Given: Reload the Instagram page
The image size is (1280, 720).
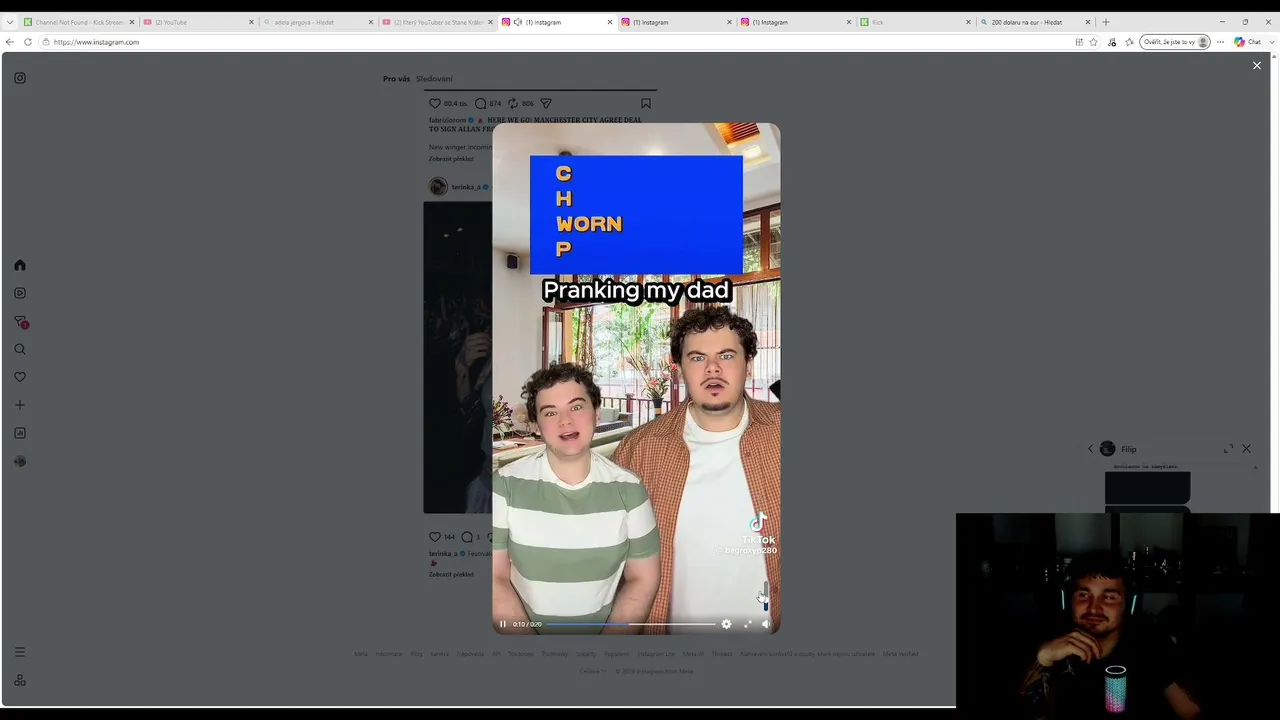Looking at the screenshot, I should [28, 42].
